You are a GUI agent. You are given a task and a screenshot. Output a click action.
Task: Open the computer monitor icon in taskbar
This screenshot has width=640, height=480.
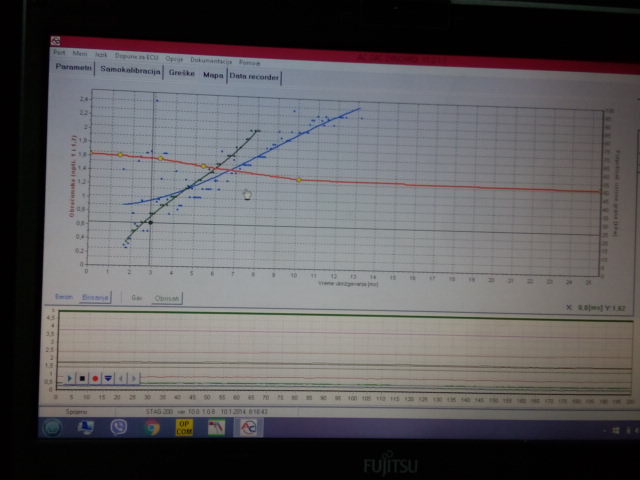coord(86,427)
